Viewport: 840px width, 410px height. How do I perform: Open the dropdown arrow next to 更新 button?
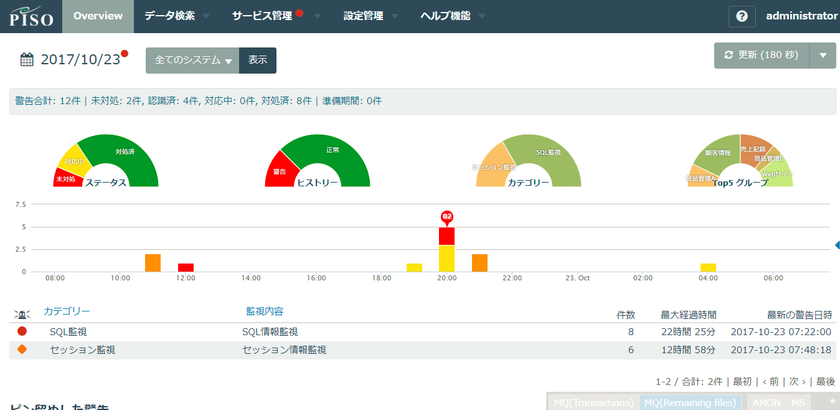[822, 56]
